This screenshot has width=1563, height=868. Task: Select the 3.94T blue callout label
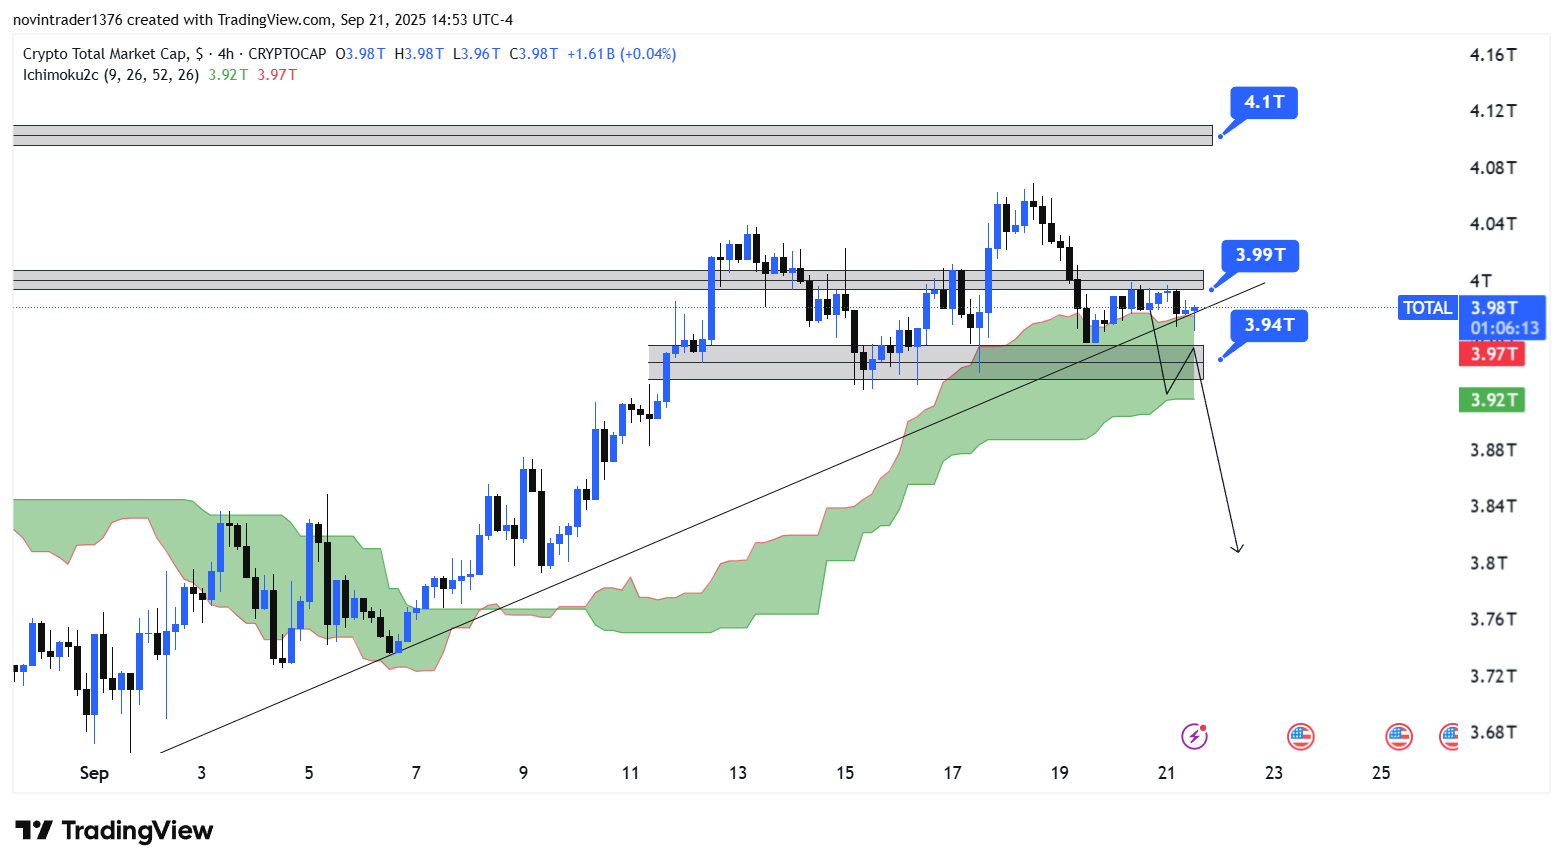click(x=1268, y=325)
